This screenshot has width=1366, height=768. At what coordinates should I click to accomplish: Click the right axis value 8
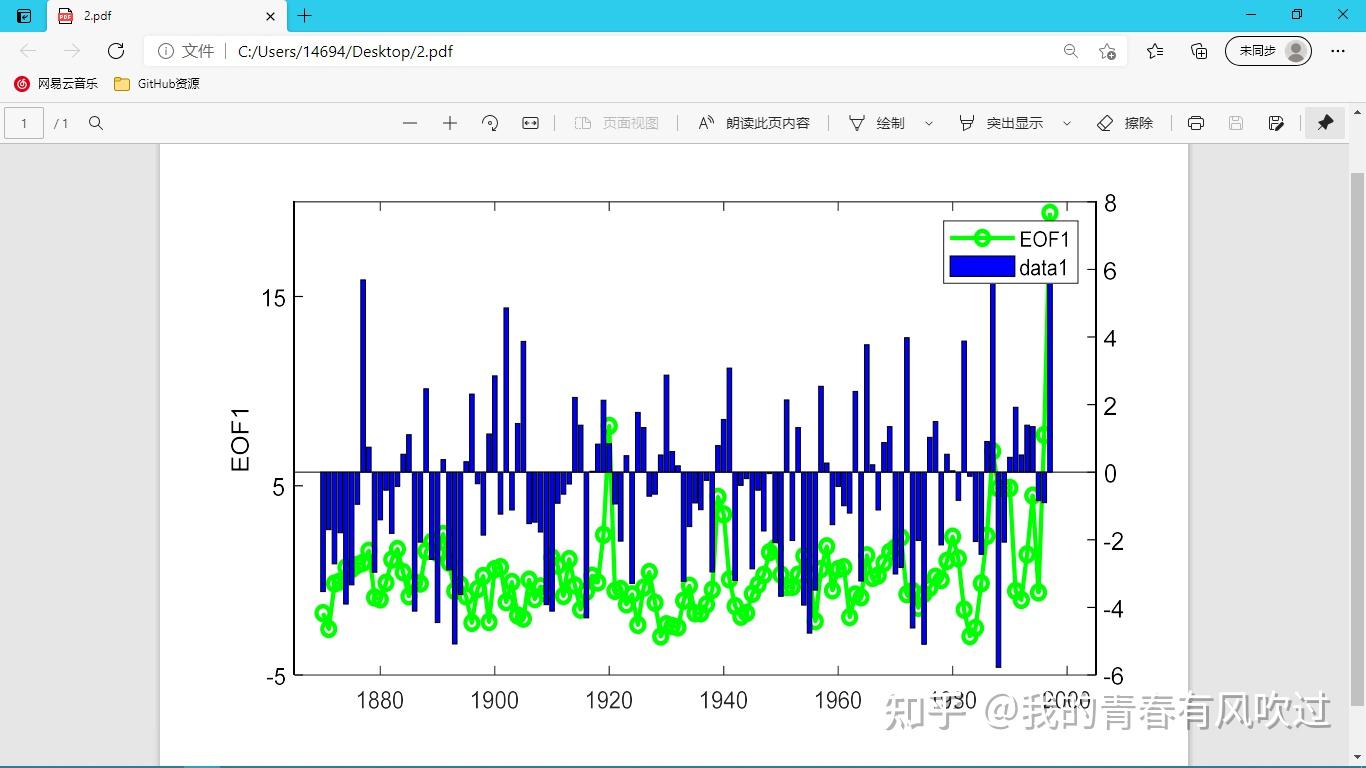coord(1111,203)
